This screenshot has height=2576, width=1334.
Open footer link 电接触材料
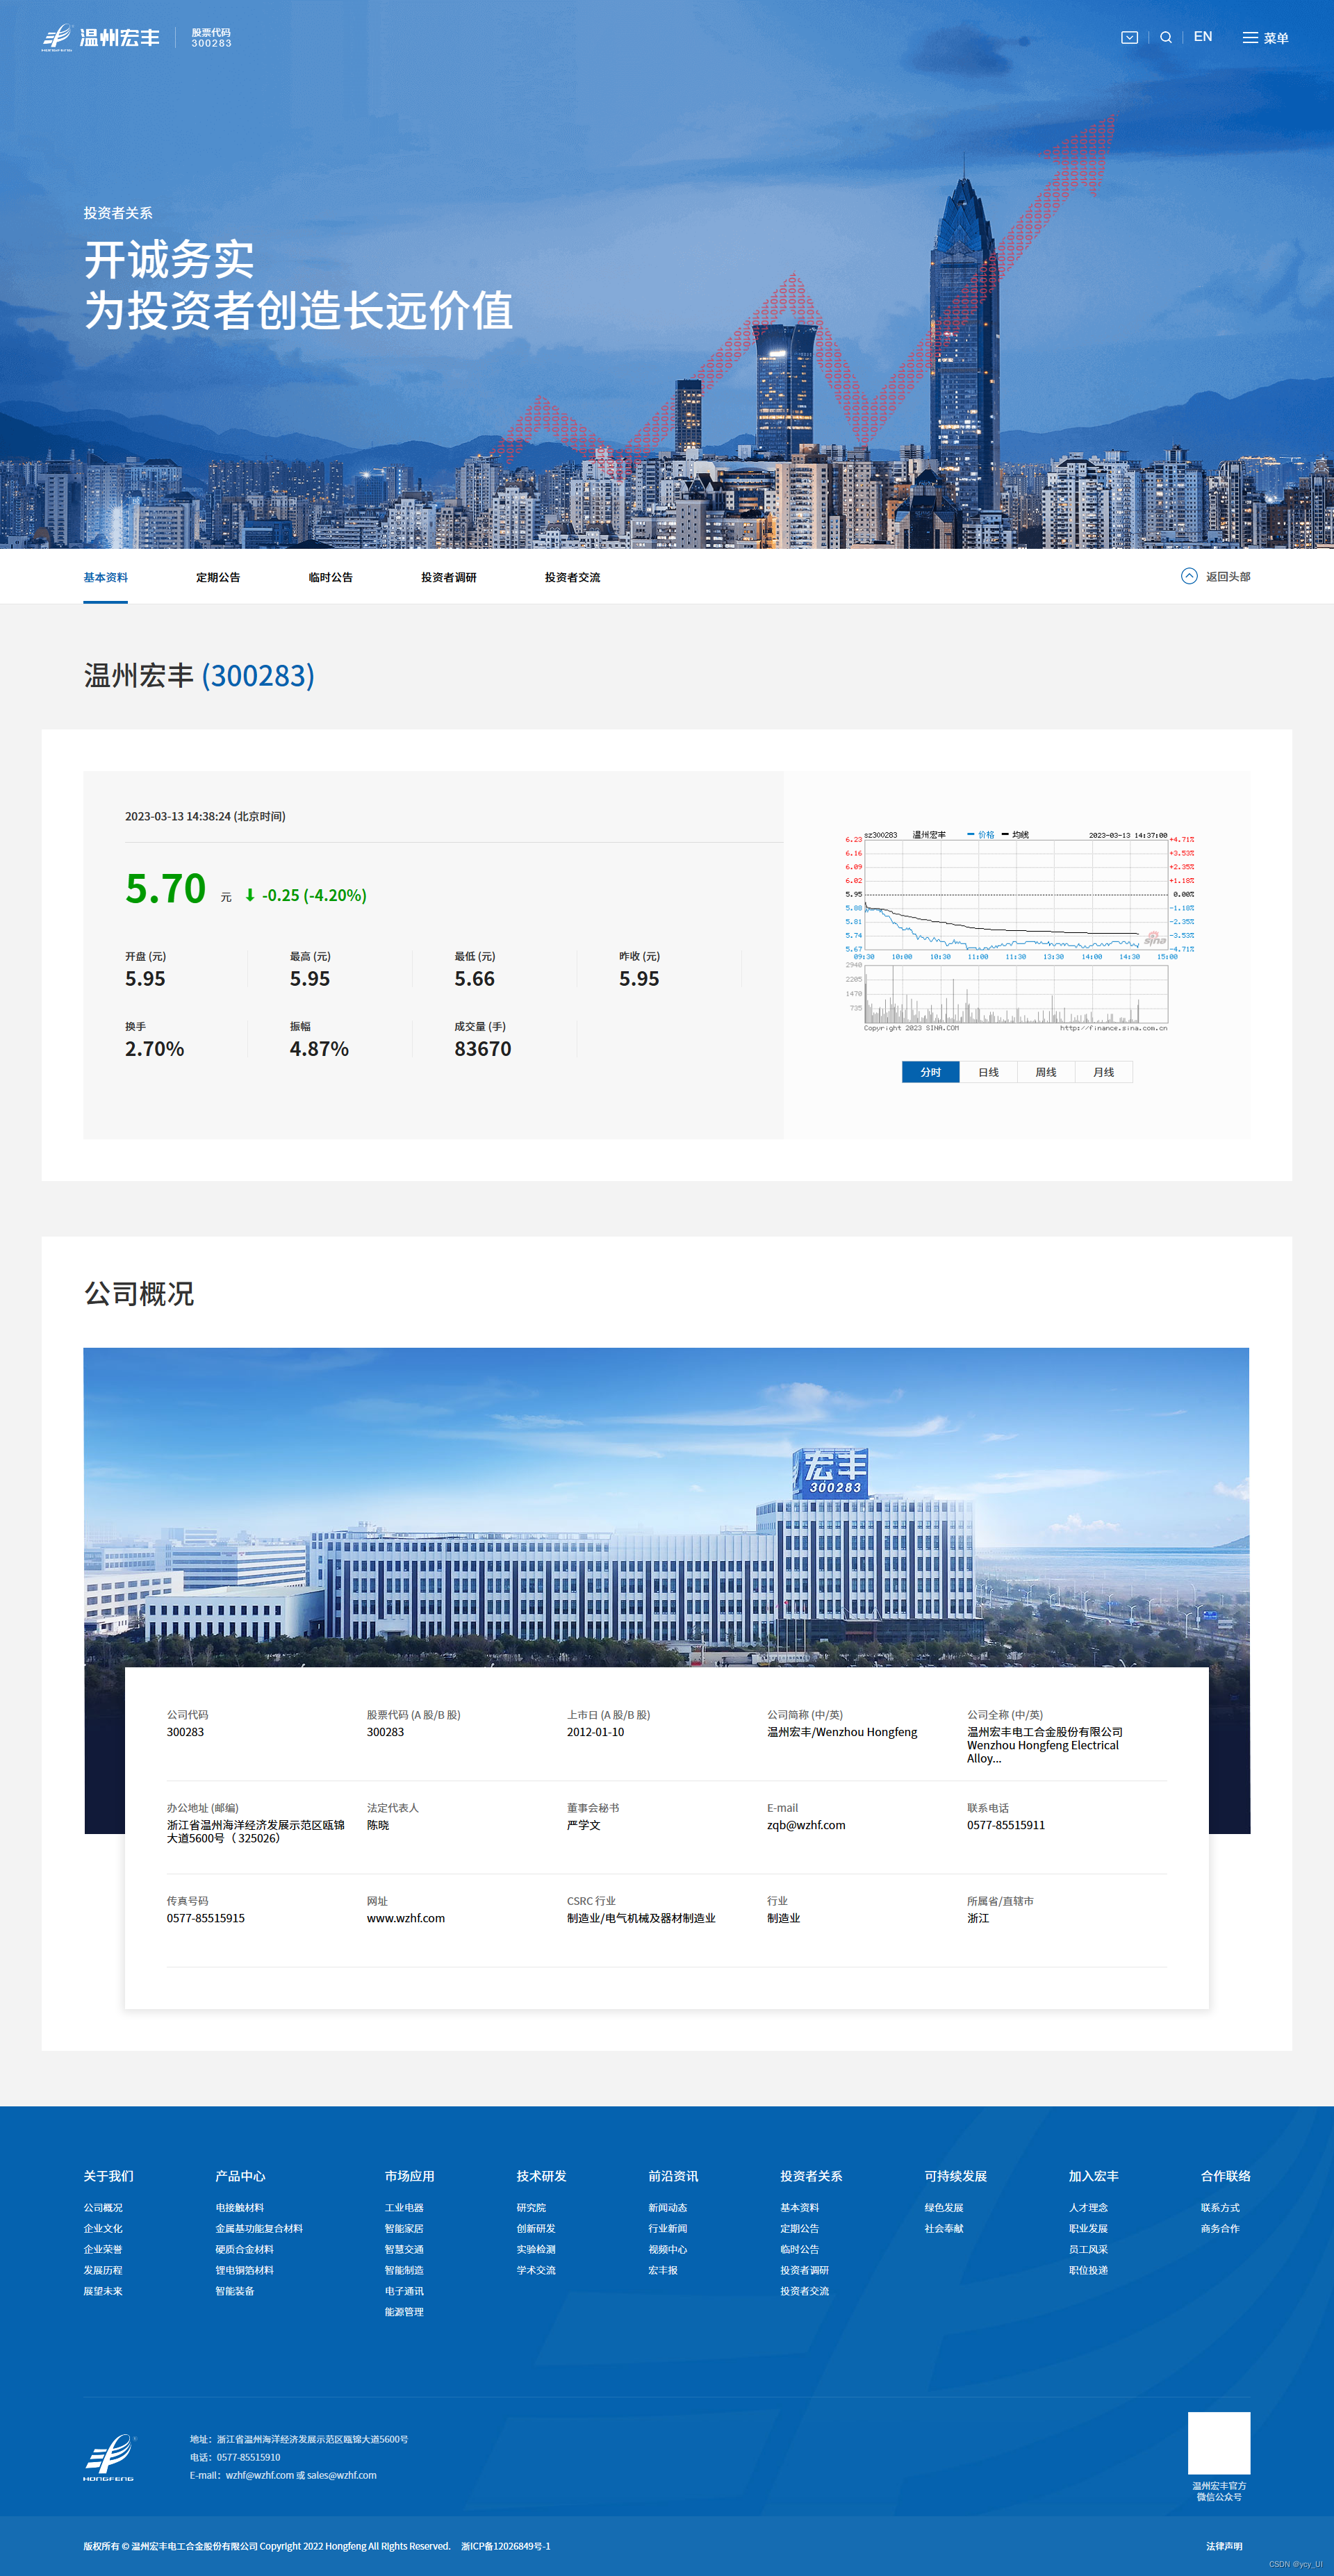point(240,2207)
